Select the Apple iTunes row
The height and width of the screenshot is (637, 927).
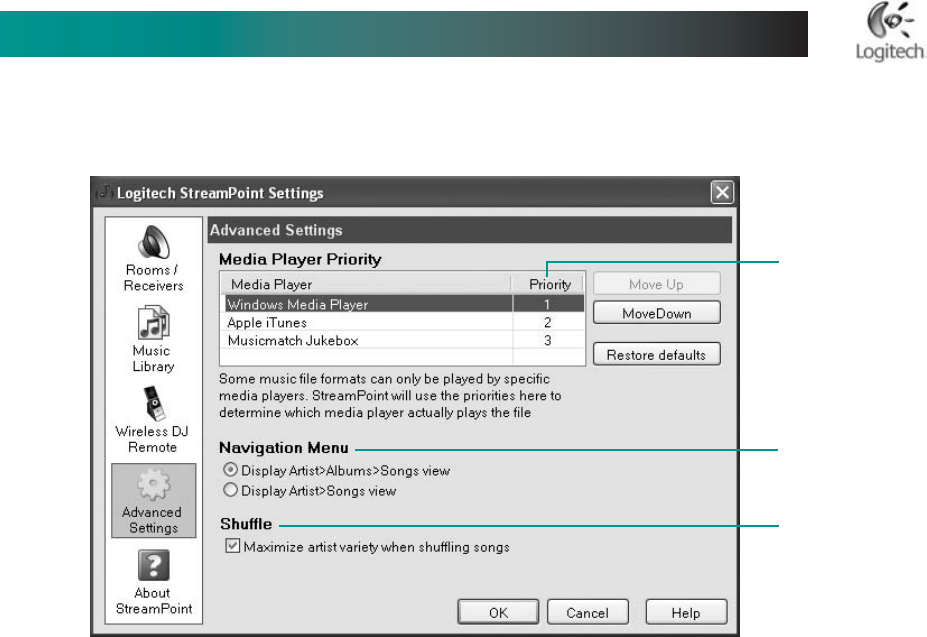(x=402, y=322)
